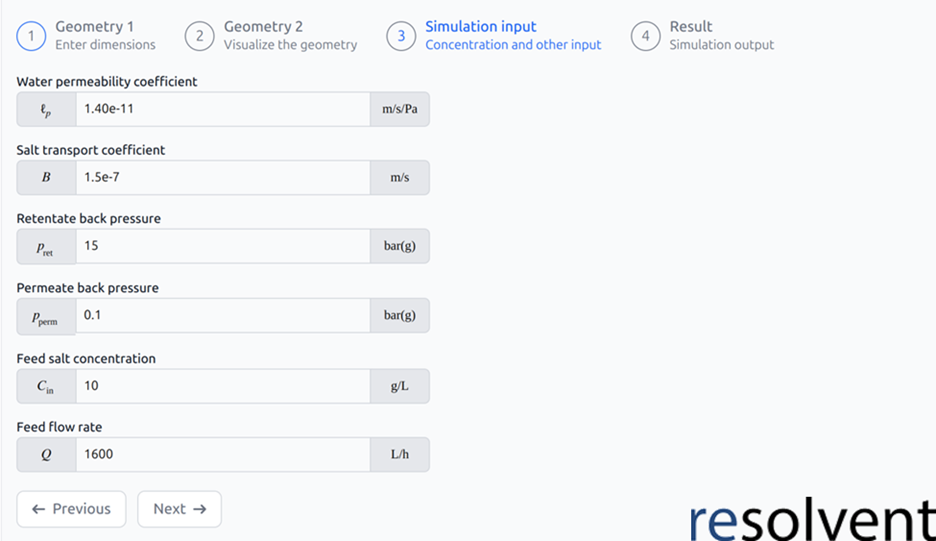936x541 pixels.
Task: Click the permeate back pressure field
Action: [223, 315]
